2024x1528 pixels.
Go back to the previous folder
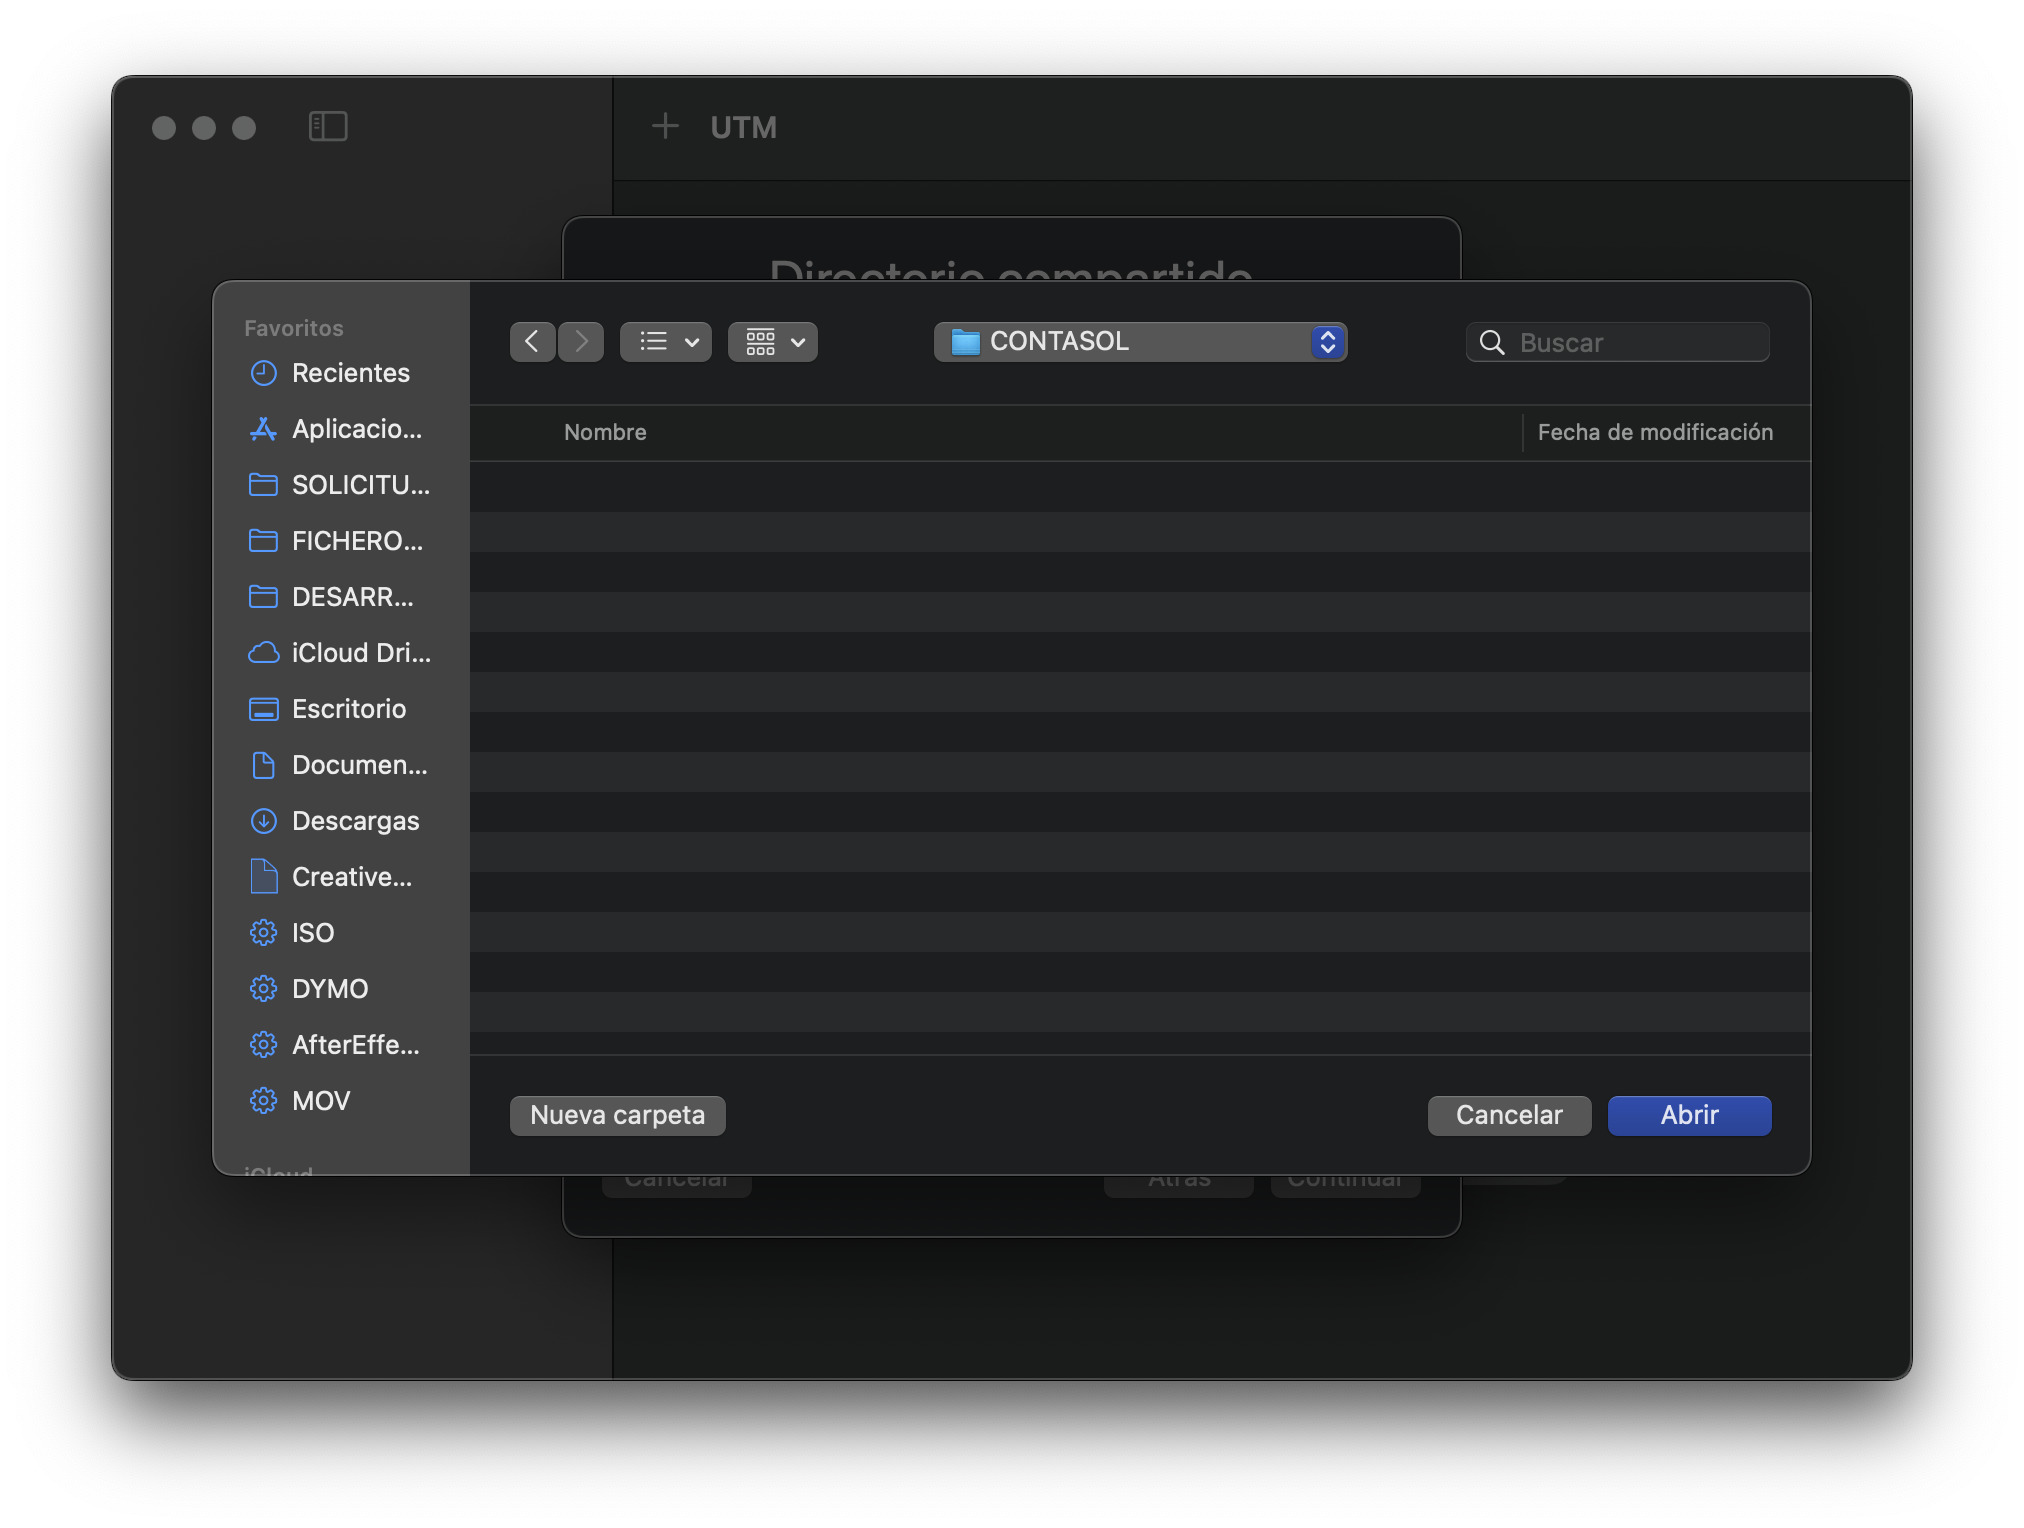(x=532, y=342)
